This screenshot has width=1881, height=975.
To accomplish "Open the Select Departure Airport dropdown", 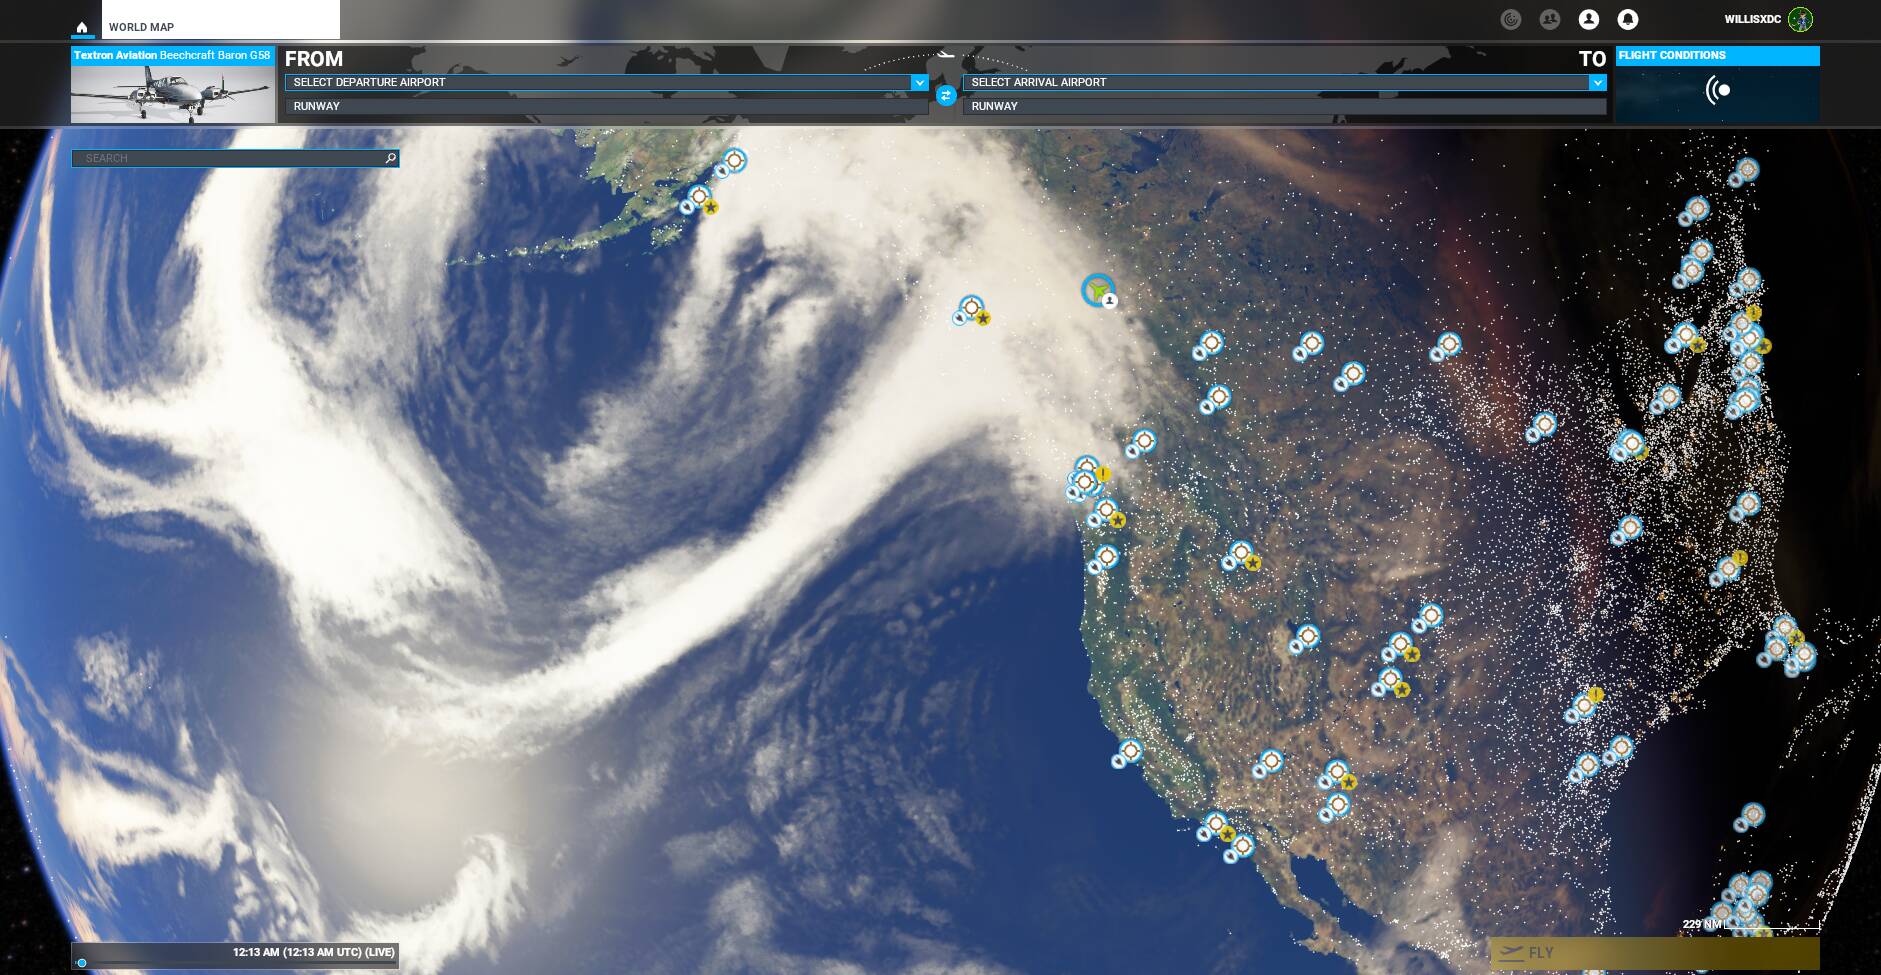I will tap(606, 82).
